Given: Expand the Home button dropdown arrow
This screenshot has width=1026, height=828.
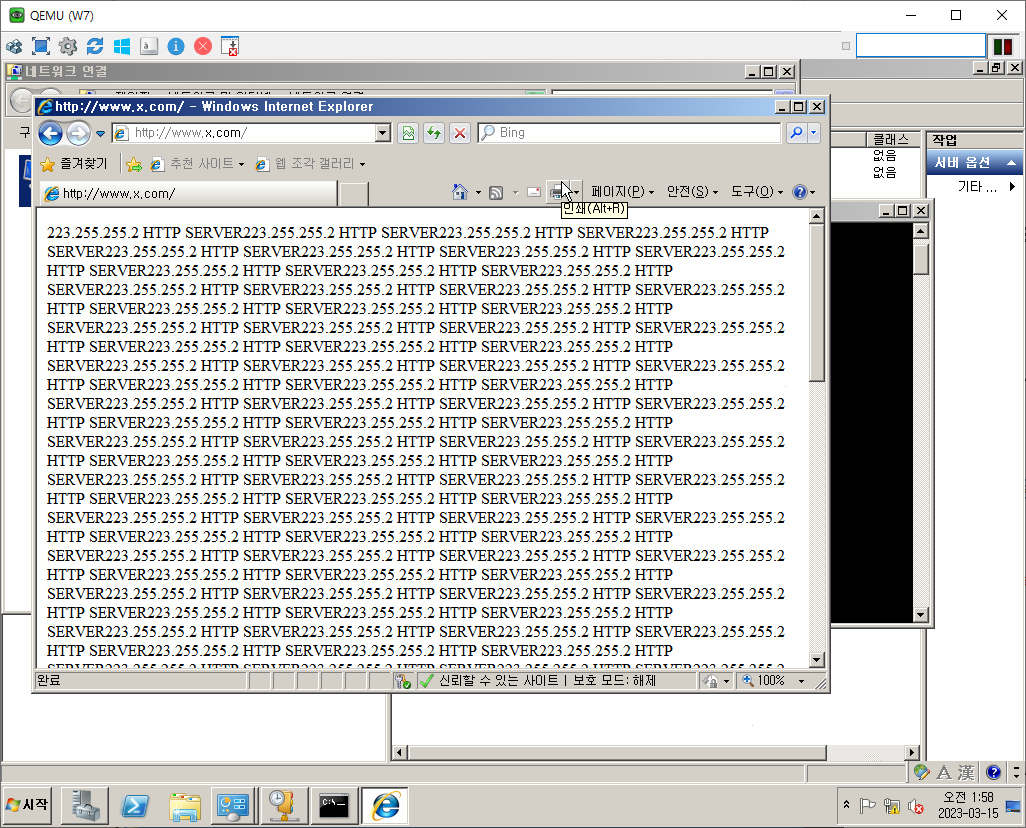Looking at the screenshot, I should pyautogui.click(x=478, y=192).
